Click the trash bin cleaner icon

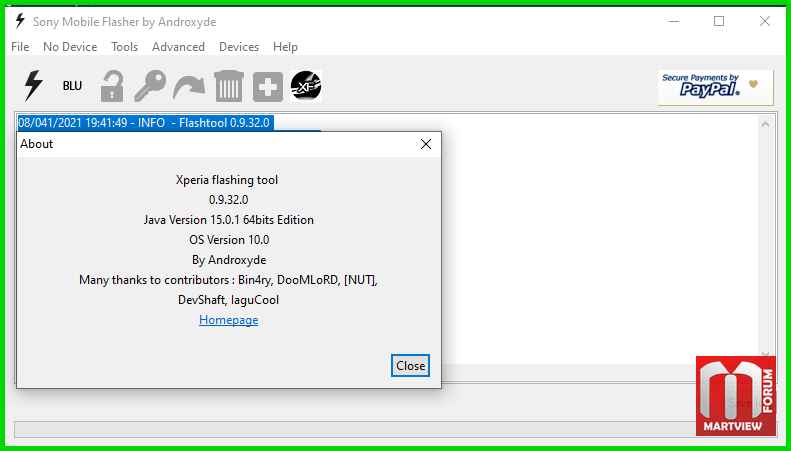click(229, 86)
